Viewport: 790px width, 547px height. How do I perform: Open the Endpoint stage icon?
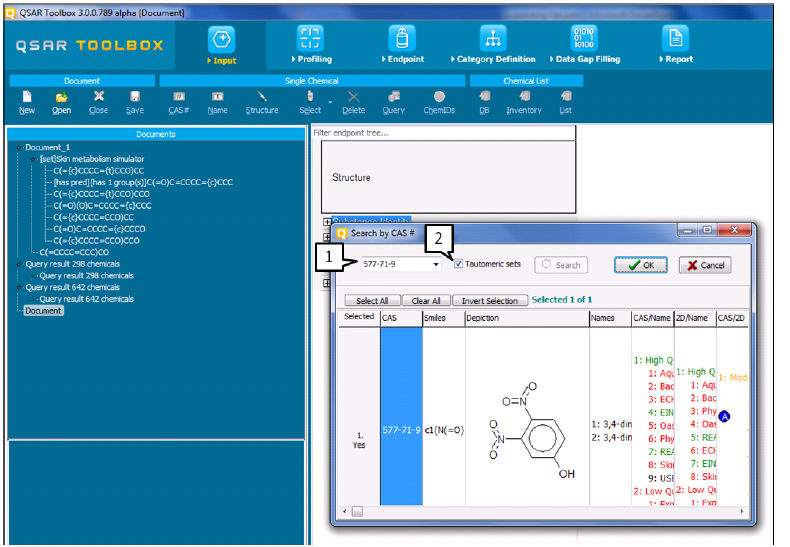click(402, 38)
